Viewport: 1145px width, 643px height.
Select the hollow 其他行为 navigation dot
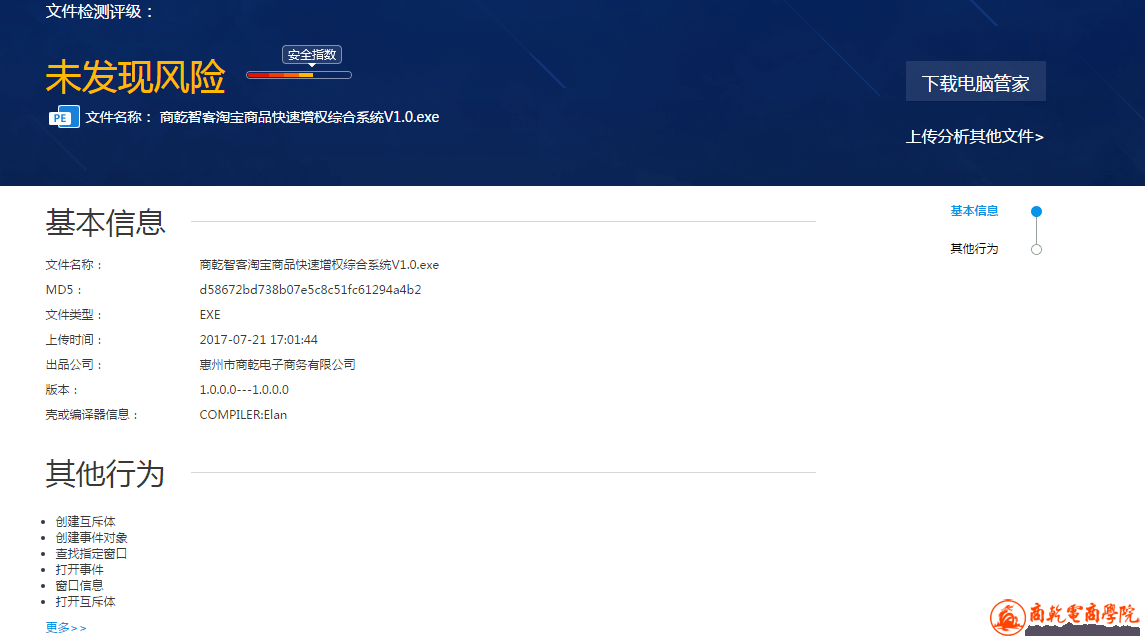point(1036,250)
